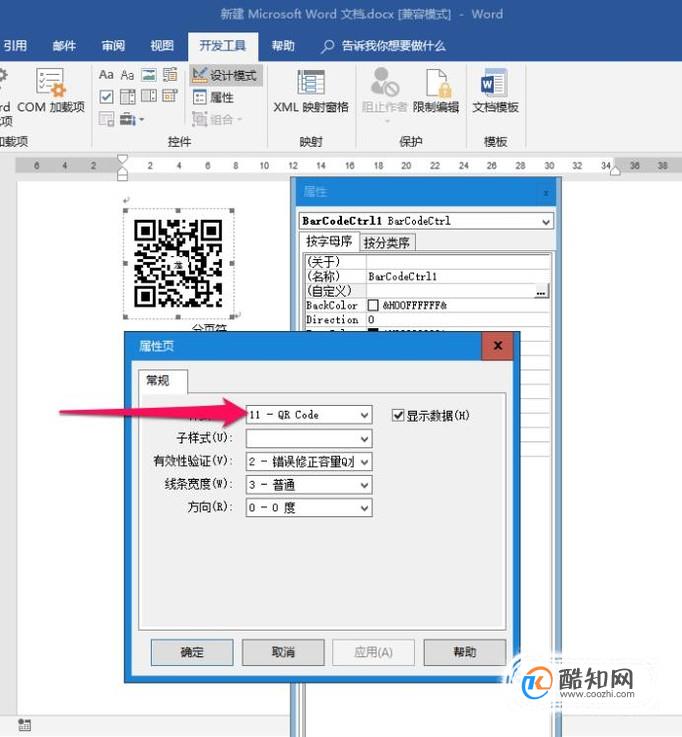The image size is (682, 737).
Task: Open BarCodeCtrl1 object dropdown in properties
Action: point(546,221)
